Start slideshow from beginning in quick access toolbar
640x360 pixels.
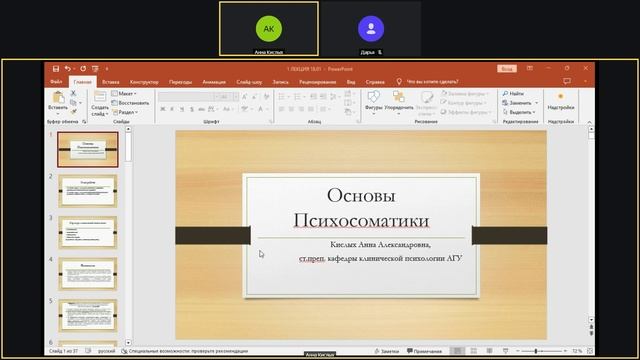pyautogui.click(x=95, y=69)
